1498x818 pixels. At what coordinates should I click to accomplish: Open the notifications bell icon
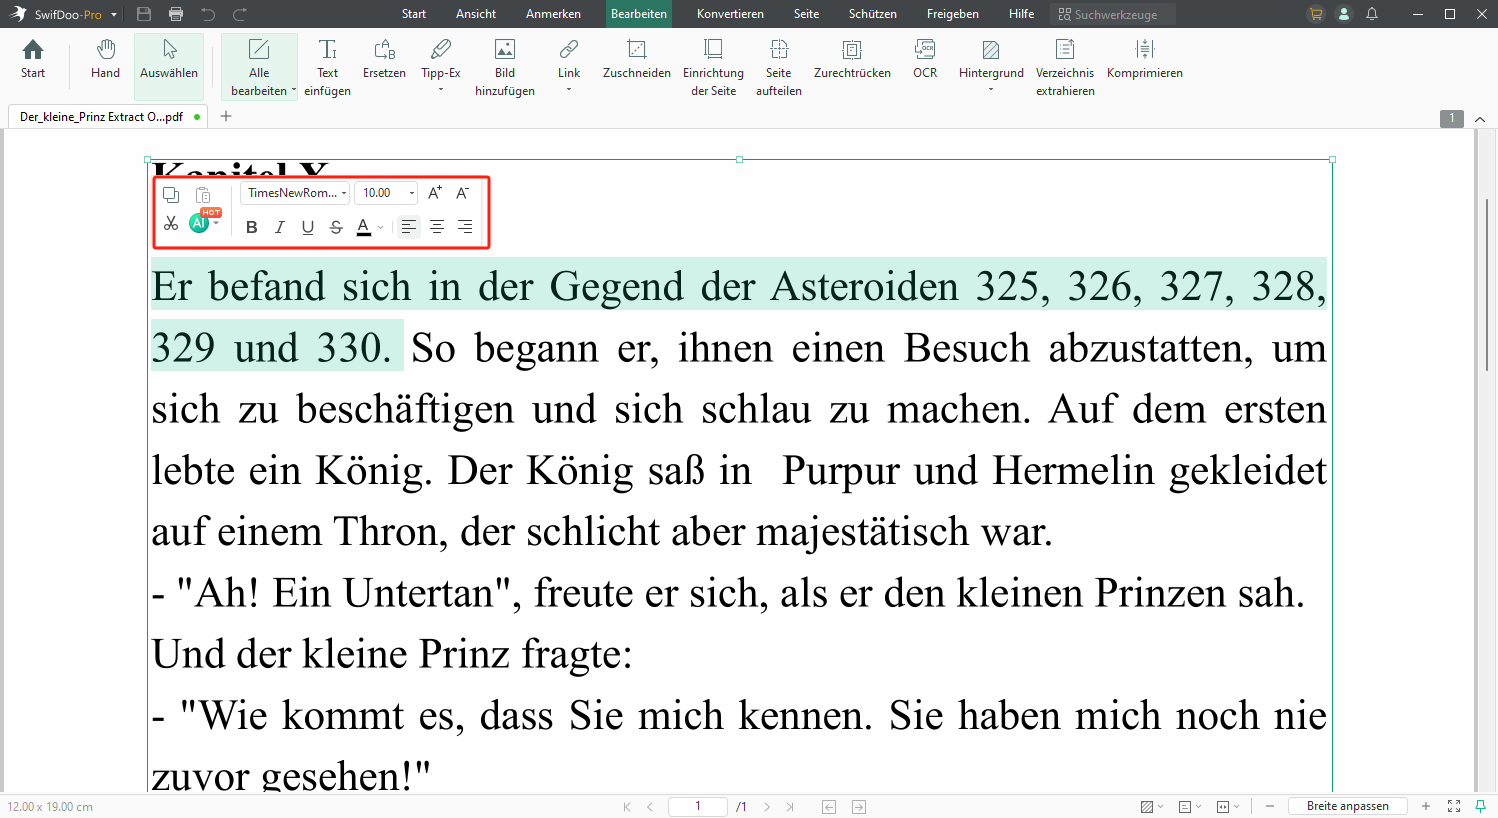point(1372,14)
